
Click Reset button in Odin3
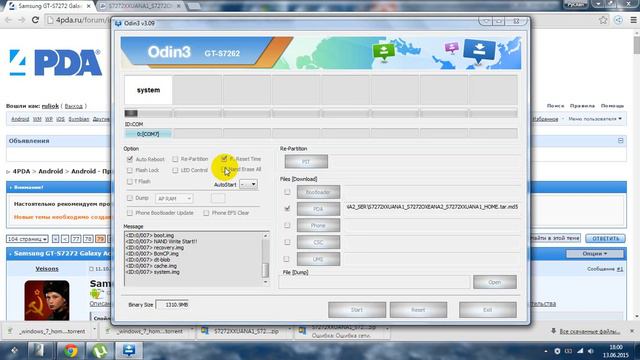(418, 310)
